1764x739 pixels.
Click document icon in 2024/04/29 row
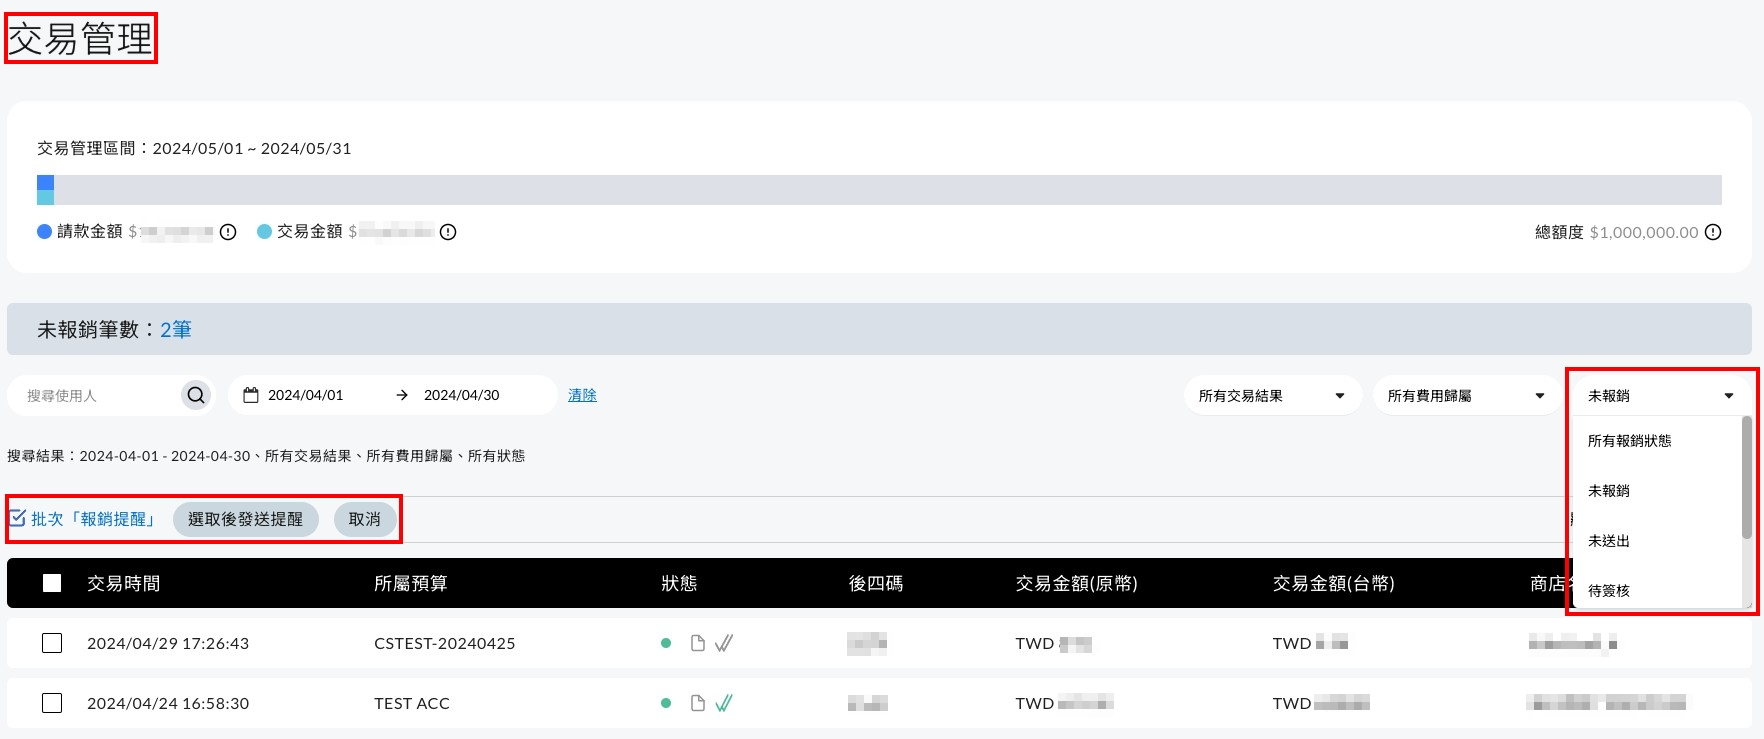click(x=698, y=643)
